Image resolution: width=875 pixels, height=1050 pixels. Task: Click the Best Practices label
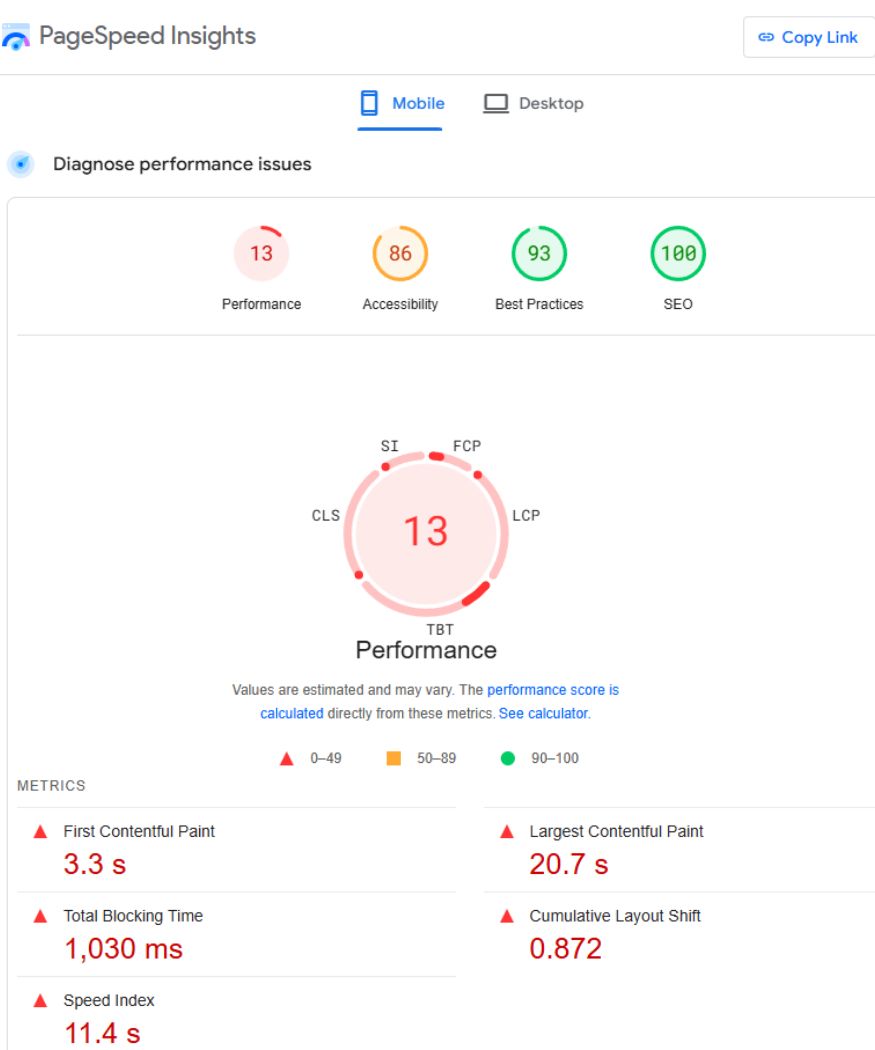[x=539, y=304]
